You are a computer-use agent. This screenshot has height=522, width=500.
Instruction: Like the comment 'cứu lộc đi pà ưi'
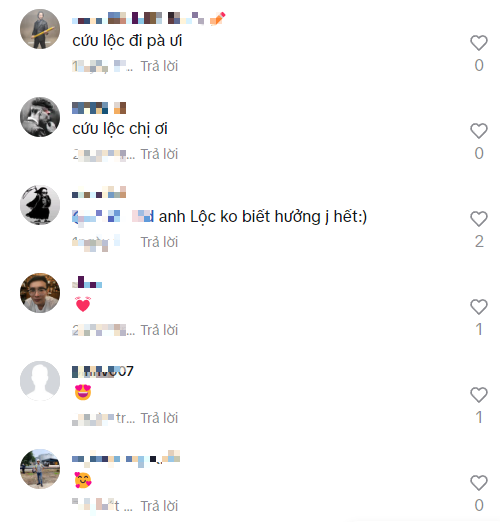pyautogui.click(x=479, y=43)
